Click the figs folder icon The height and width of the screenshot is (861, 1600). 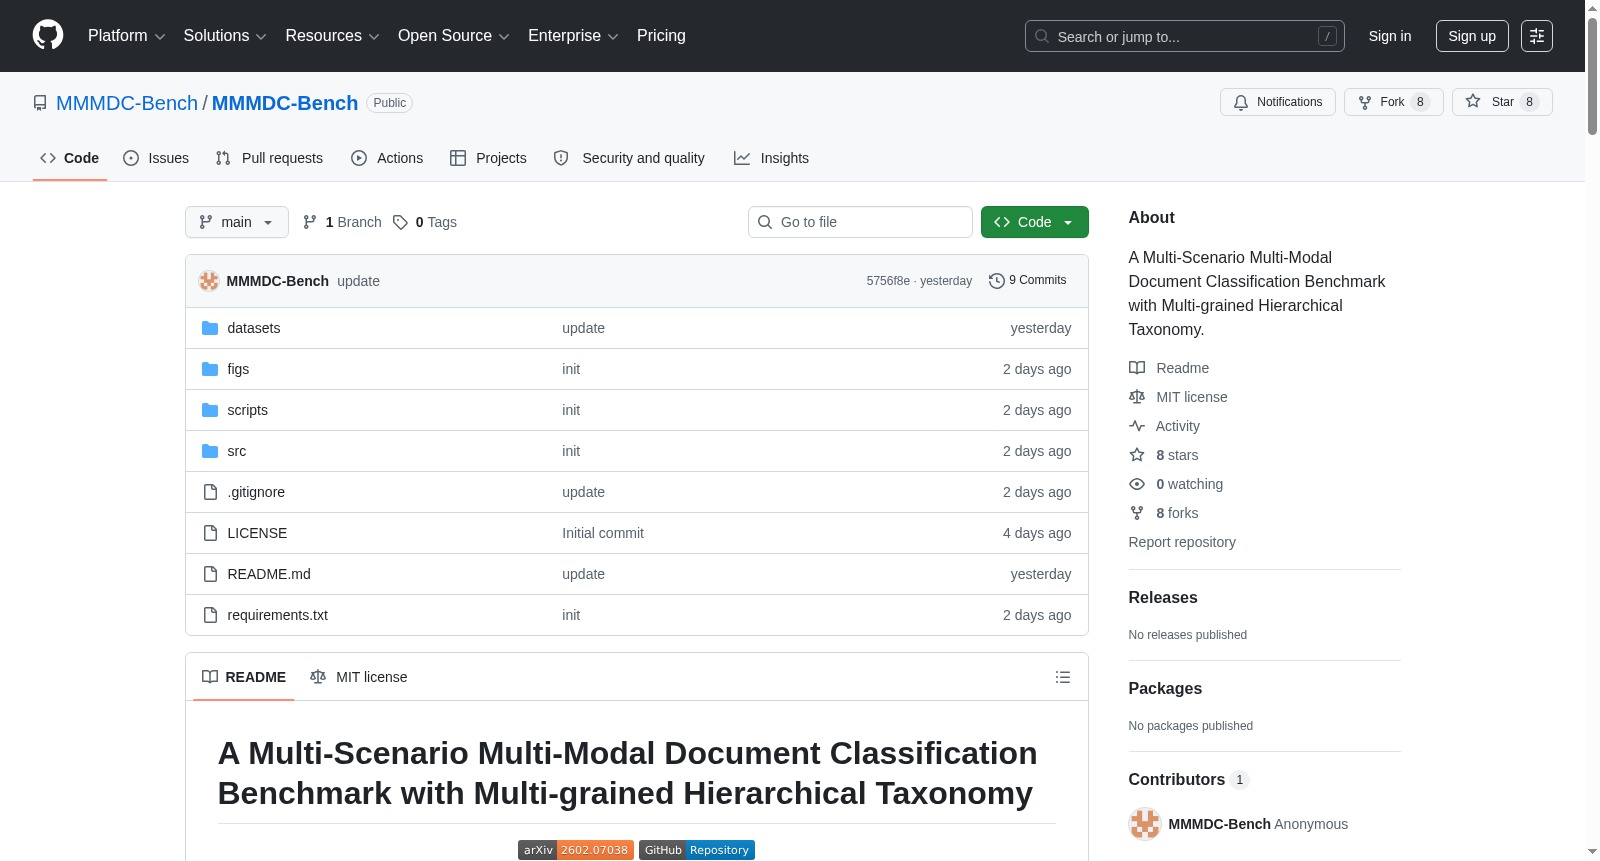(x=210, y=369)
